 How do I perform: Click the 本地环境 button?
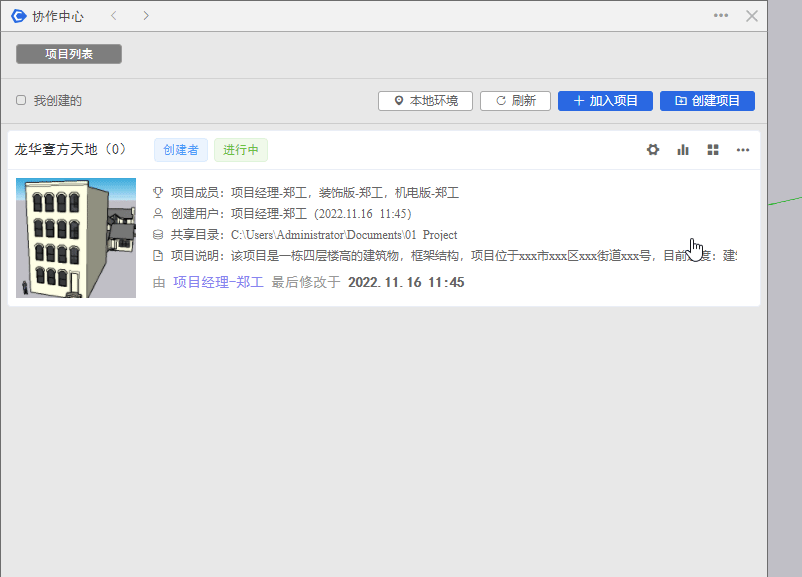[425, 101]
